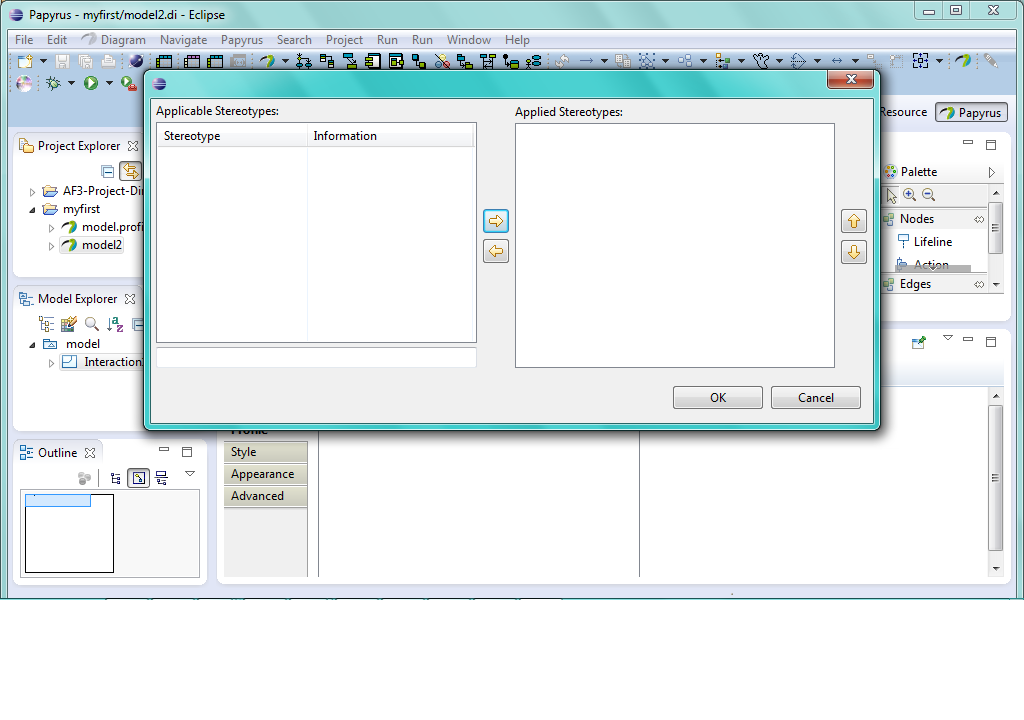Click the right arrow to apply stereotype
The width and height of the screenshot is (1024, 720).
[495, 221]
